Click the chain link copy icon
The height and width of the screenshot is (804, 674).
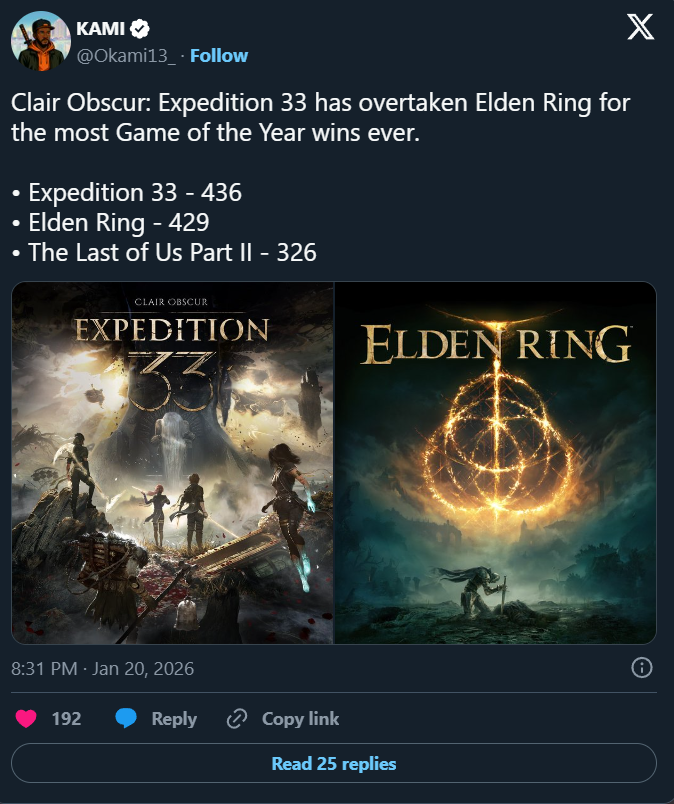coord(237,719)
